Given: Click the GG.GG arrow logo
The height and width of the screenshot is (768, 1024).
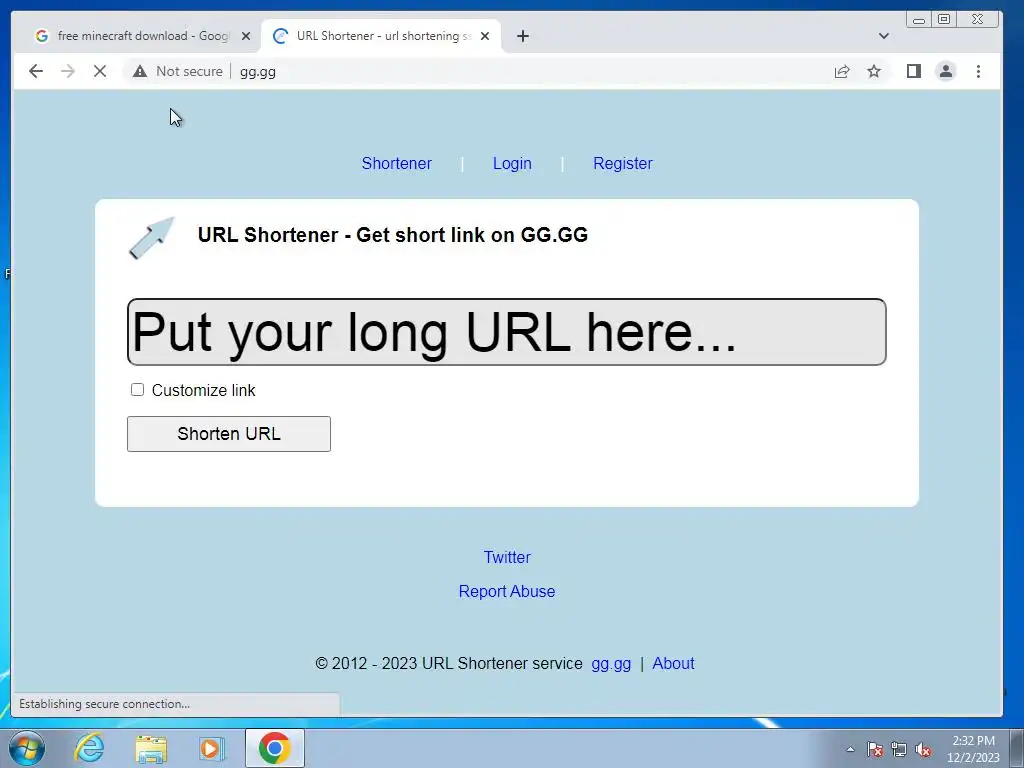Looking at the screenshot, I should 152,238.
